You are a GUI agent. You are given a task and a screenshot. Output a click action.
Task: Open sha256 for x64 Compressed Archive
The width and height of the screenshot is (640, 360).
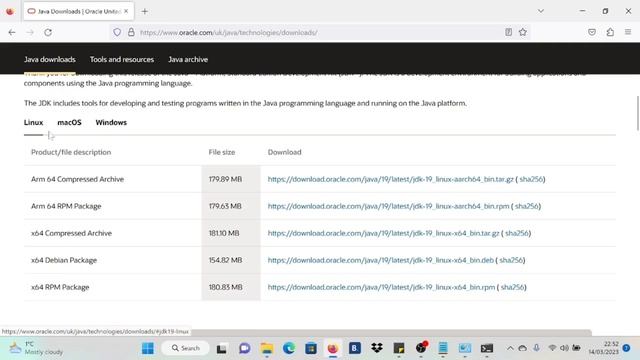click(x=517, y=233)
